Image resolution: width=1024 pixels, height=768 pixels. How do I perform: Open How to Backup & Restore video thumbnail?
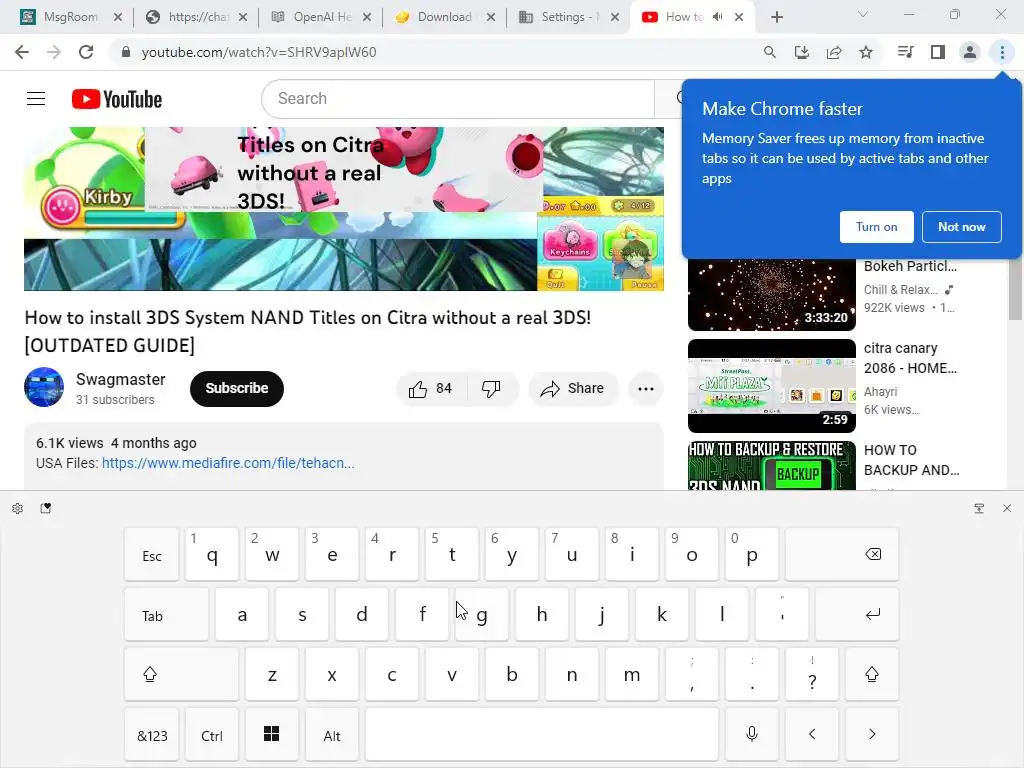click(x=772, y=466)
